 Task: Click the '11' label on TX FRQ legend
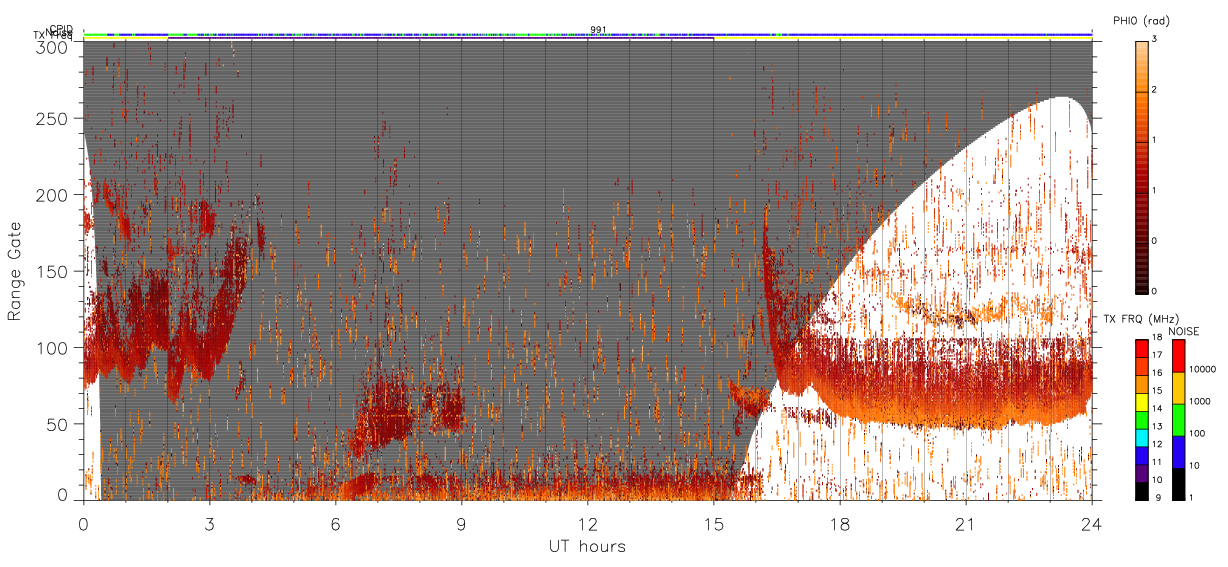1156,461
